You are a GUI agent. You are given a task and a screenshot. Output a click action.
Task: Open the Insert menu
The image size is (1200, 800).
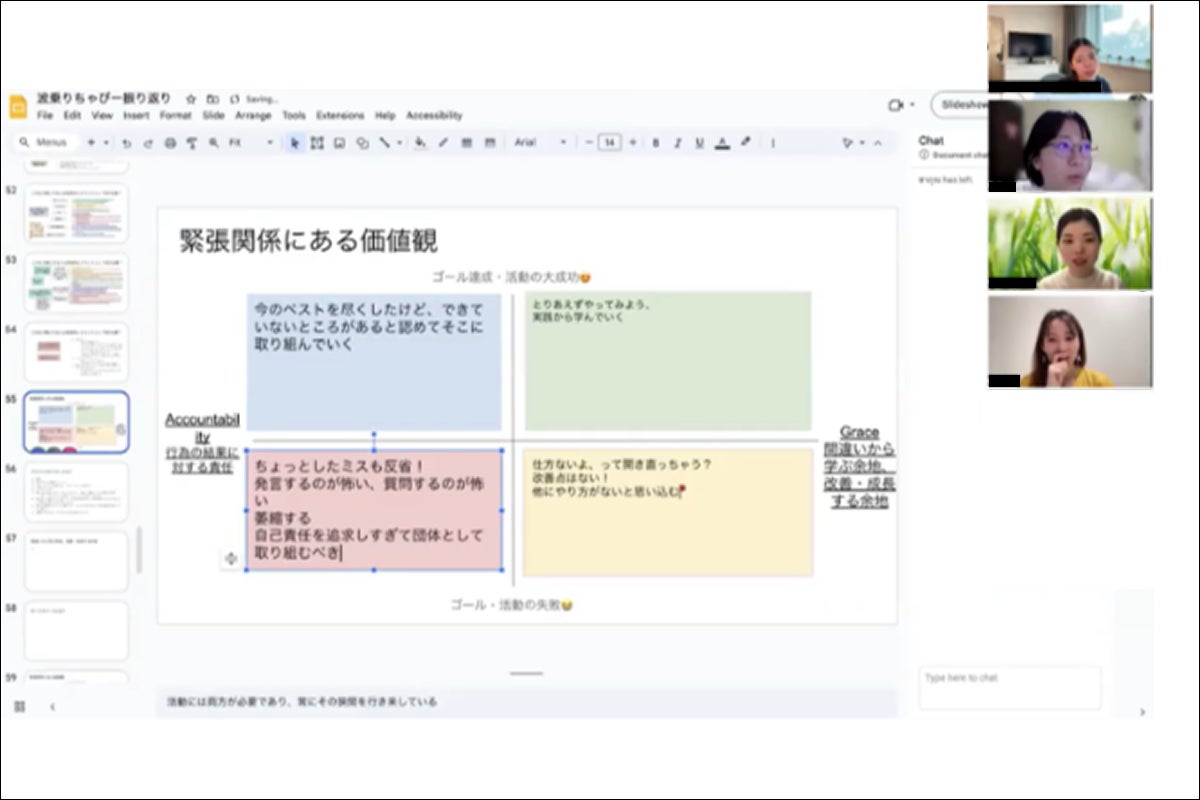[136, 116]
